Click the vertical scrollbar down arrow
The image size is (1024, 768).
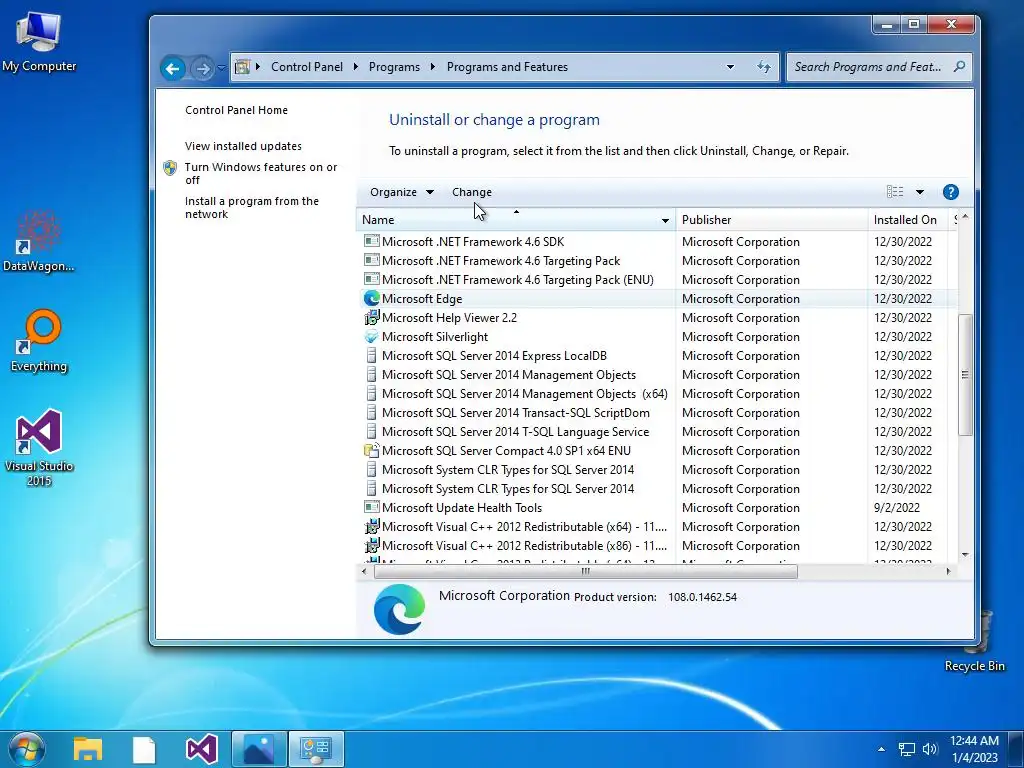click(965, 555)
